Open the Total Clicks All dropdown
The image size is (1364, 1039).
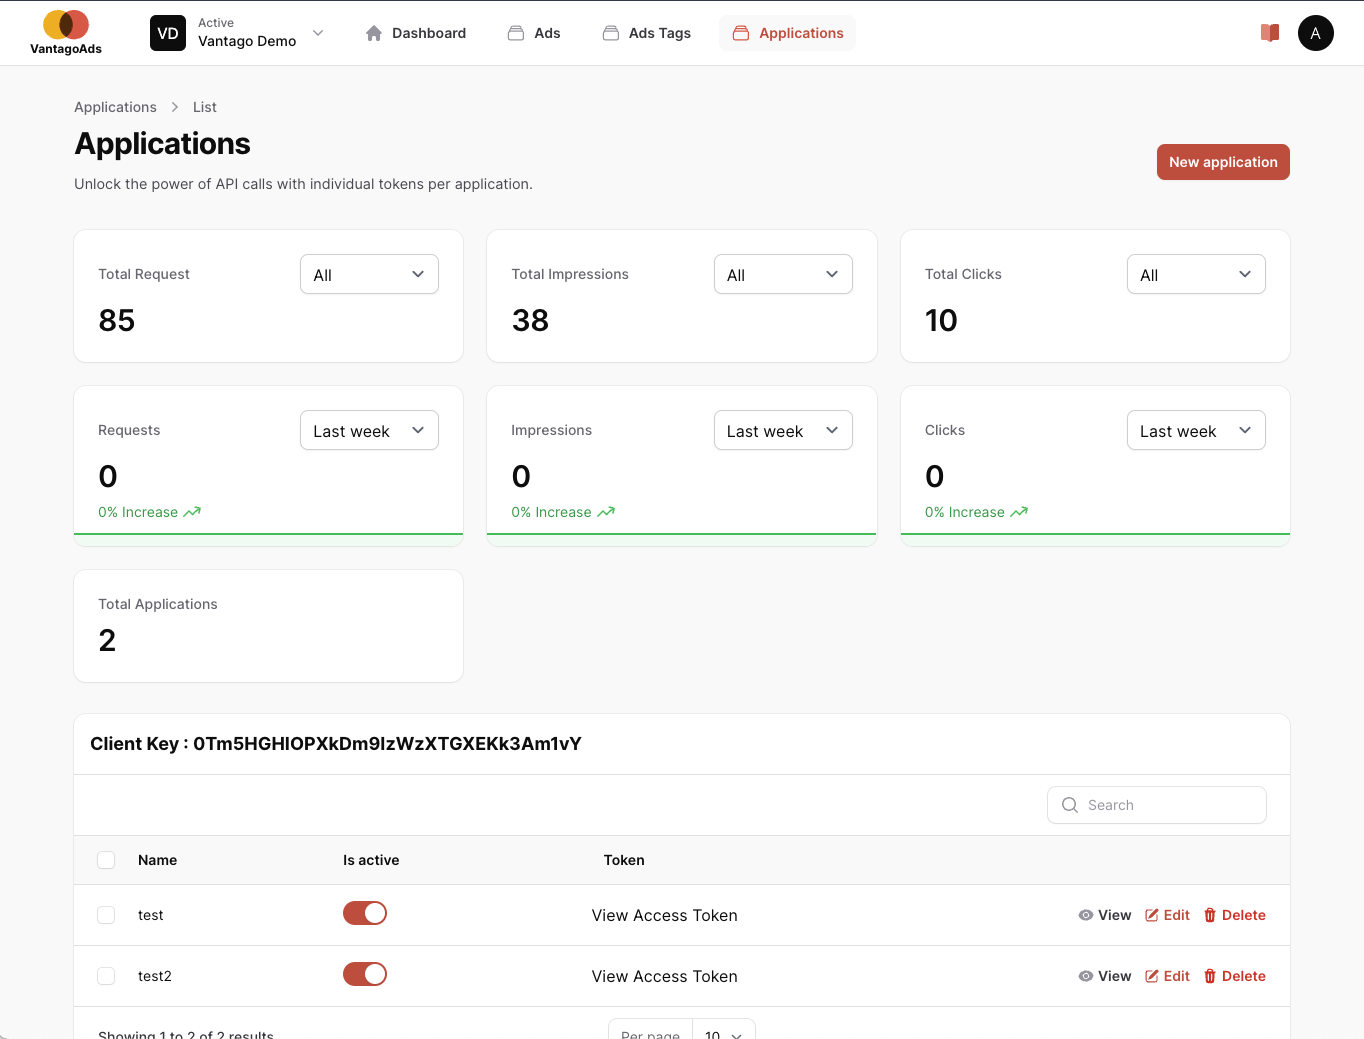tap(1196, 274)
